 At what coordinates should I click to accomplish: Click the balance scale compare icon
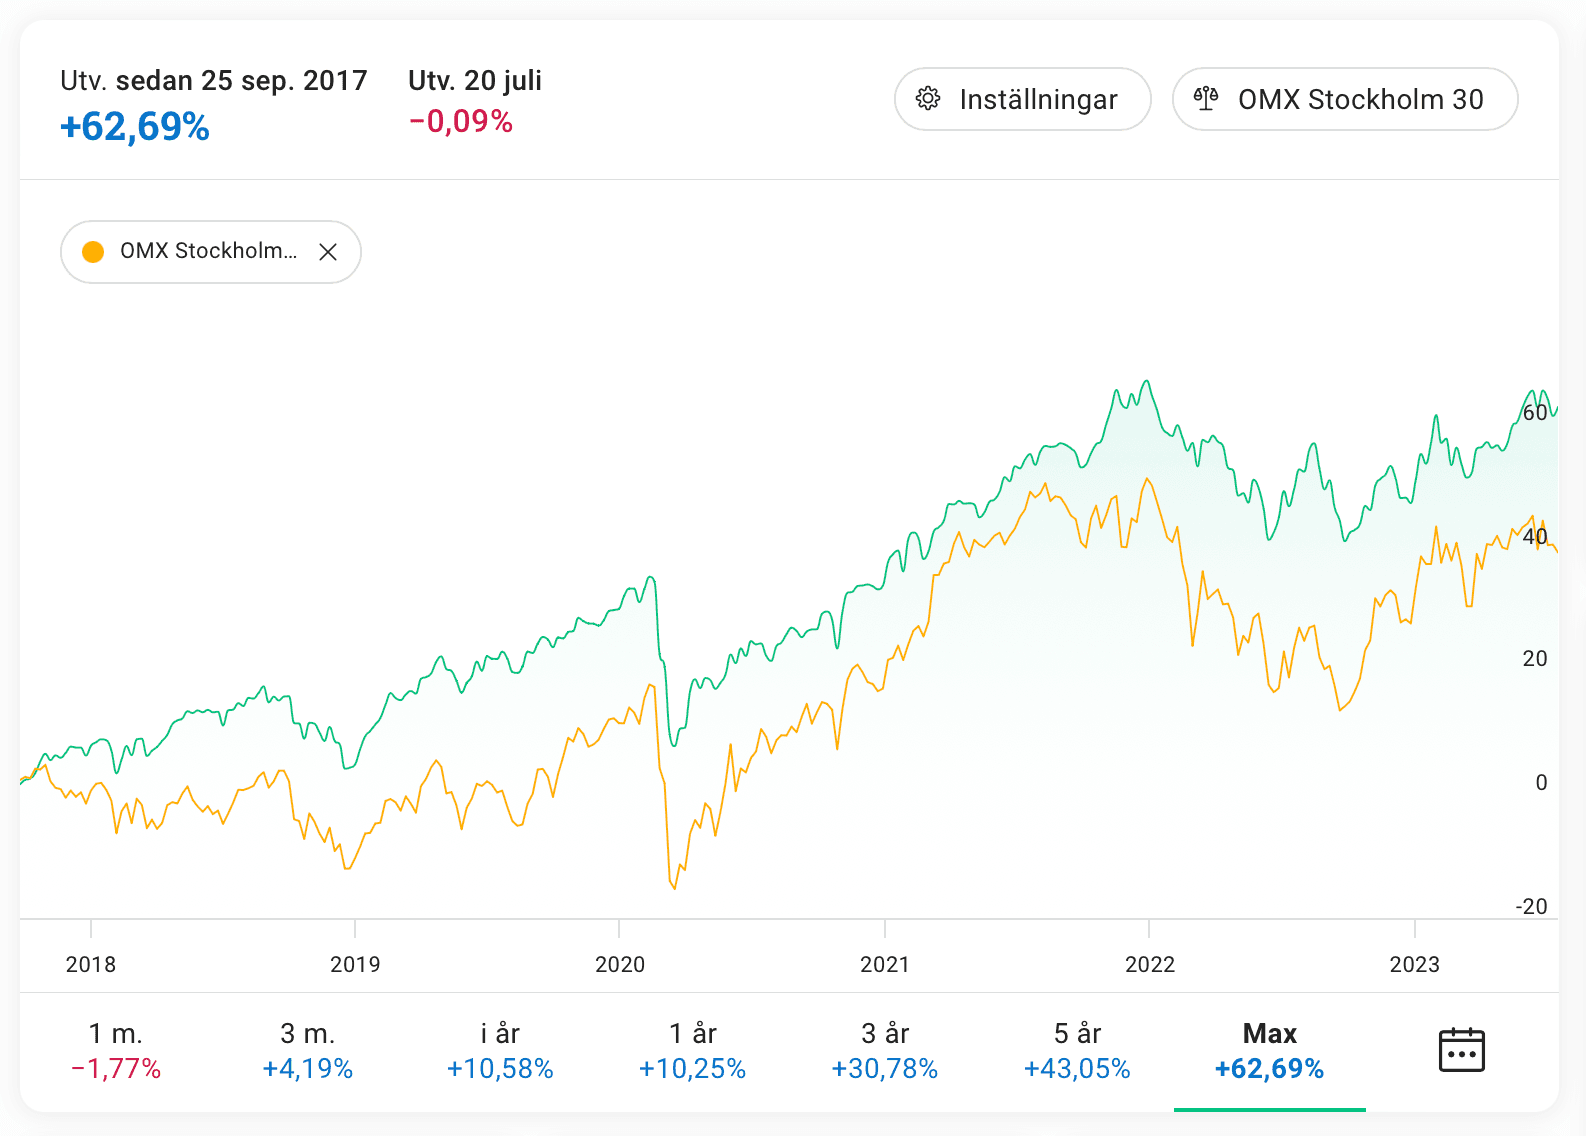coord(1206,99)
